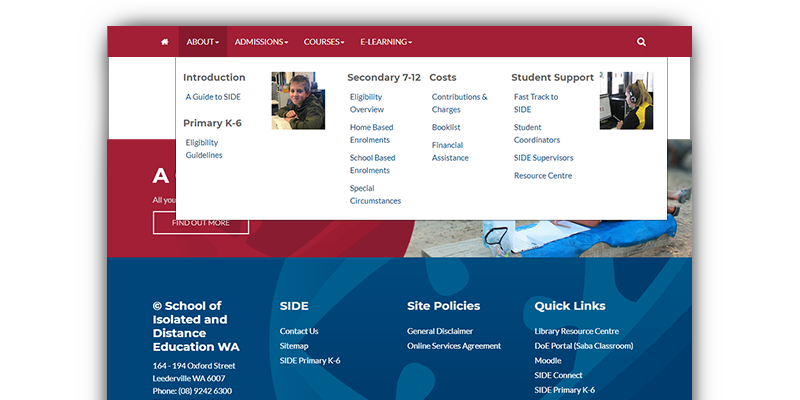
Task: Open Contact Us footer link
Action: (x=299, y=331)
